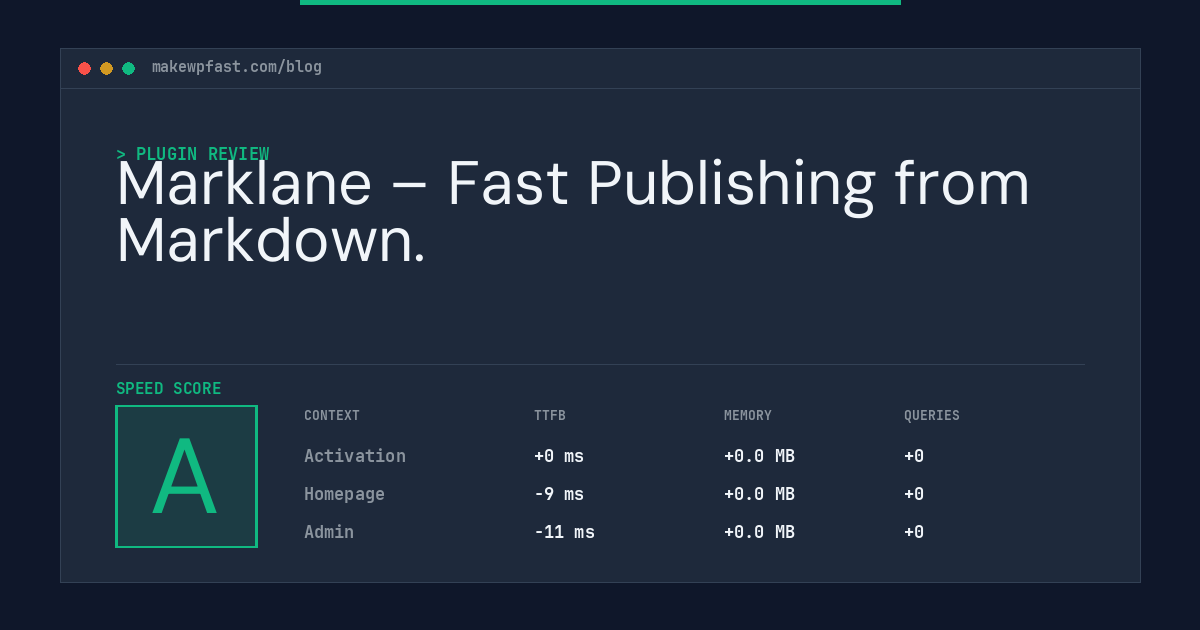The image size is (1200, 630).
Task: Click the TTFB column header
Action: pyautogui.click(x=550, y=415)
